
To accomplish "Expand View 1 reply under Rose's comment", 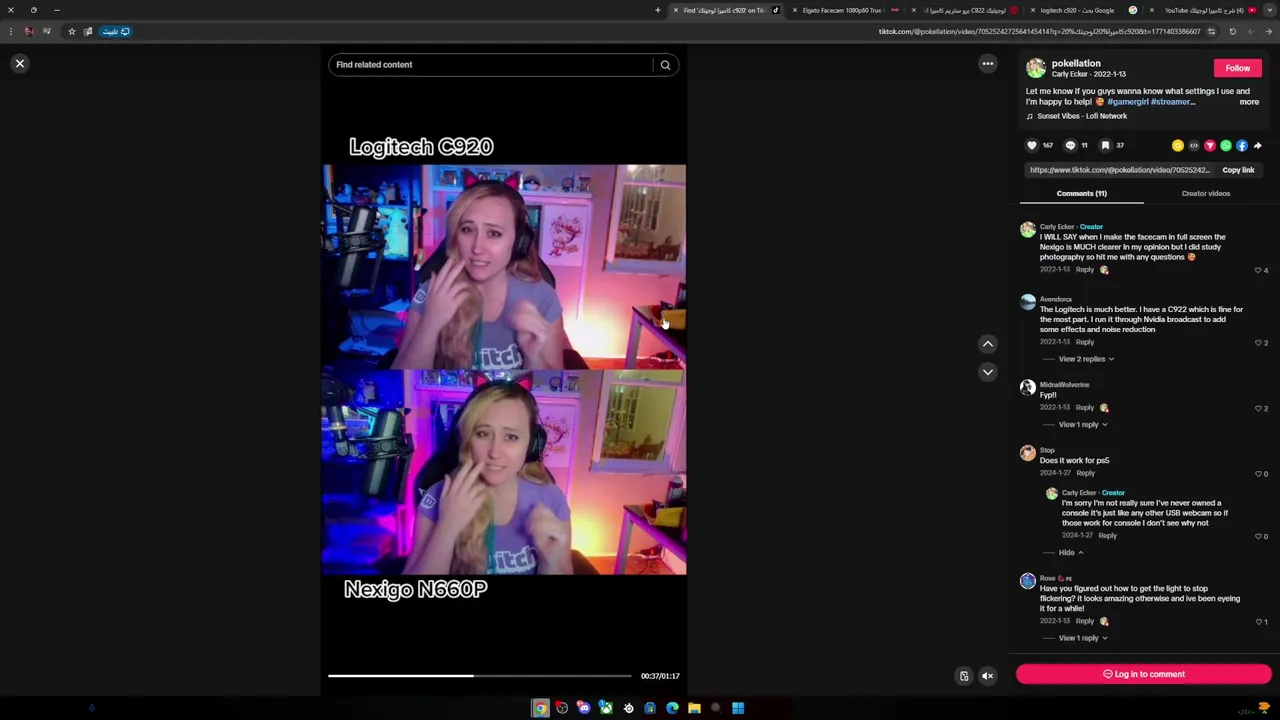I will 1083,638.
